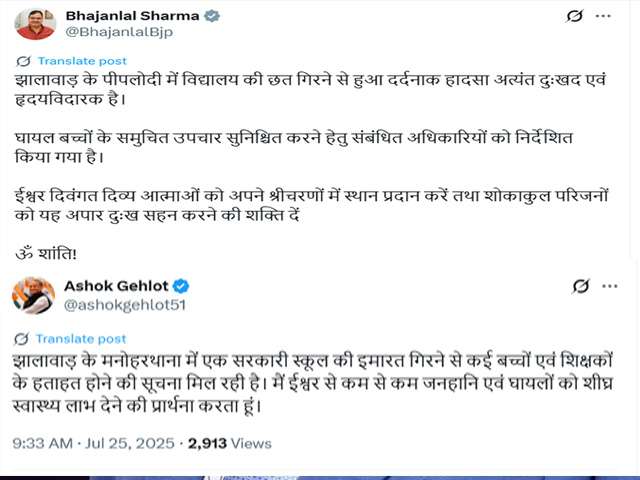Click the translate icon above Ashok Gehlot's post text
Screen dimensions: 640x480
20,339
